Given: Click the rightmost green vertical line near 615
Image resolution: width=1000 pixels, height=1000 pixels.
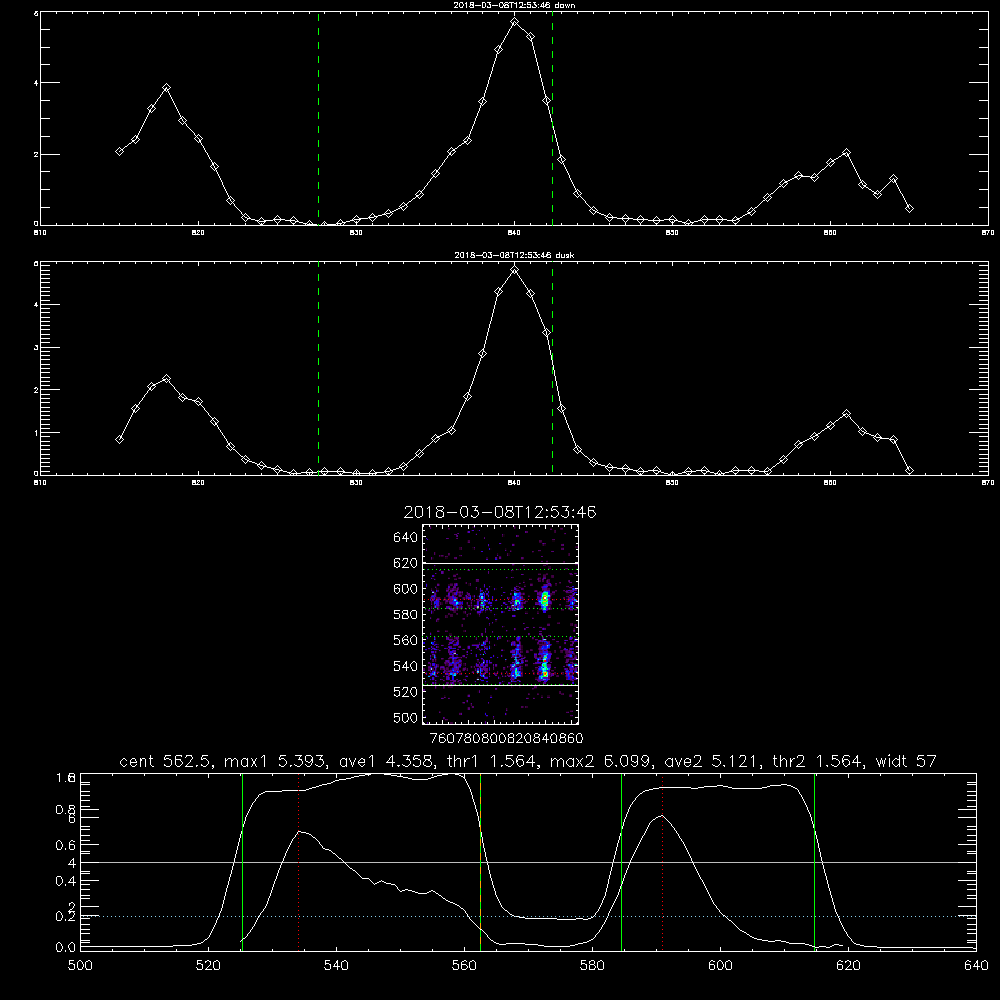Looking at the screenshot, I should pos(814,862).
